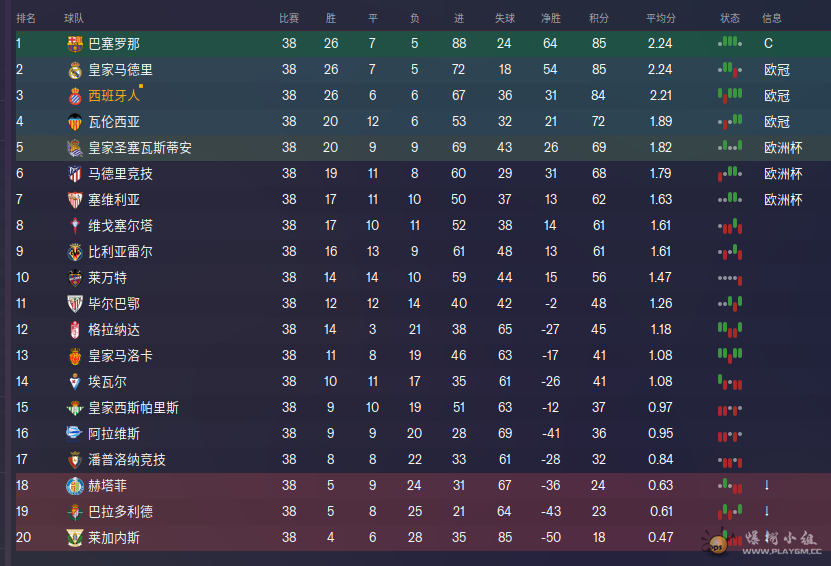The height and width of the screenshot is (566, 831).
Task: Select the 莱加内斯 team name
Action: tap(113, 538)
